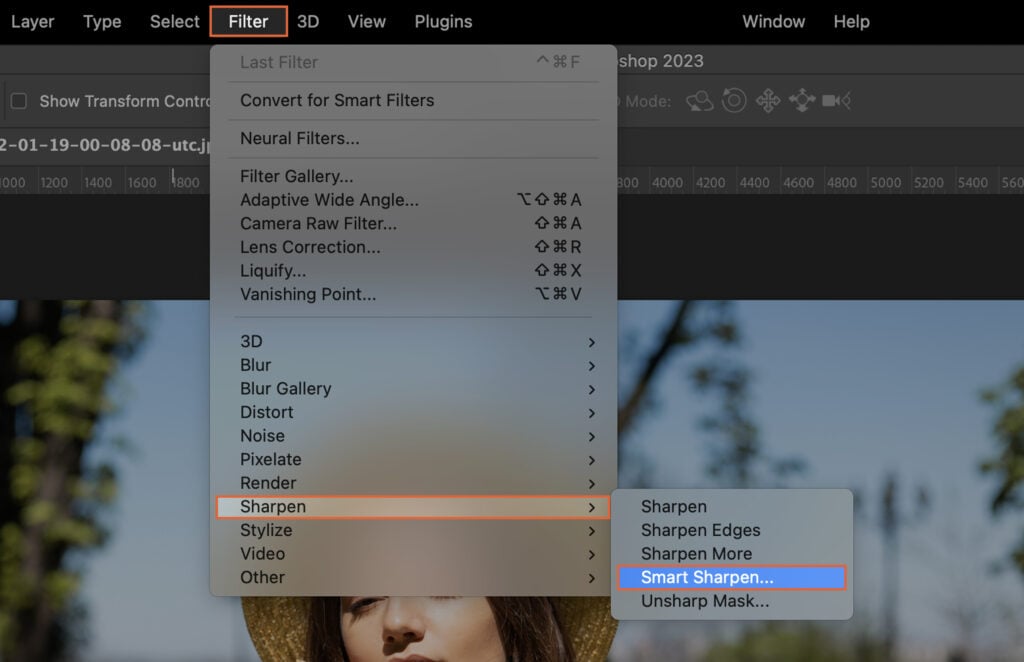Click the Help menu bar item
The image size is (1024, 662).
[x=851, y=21]
